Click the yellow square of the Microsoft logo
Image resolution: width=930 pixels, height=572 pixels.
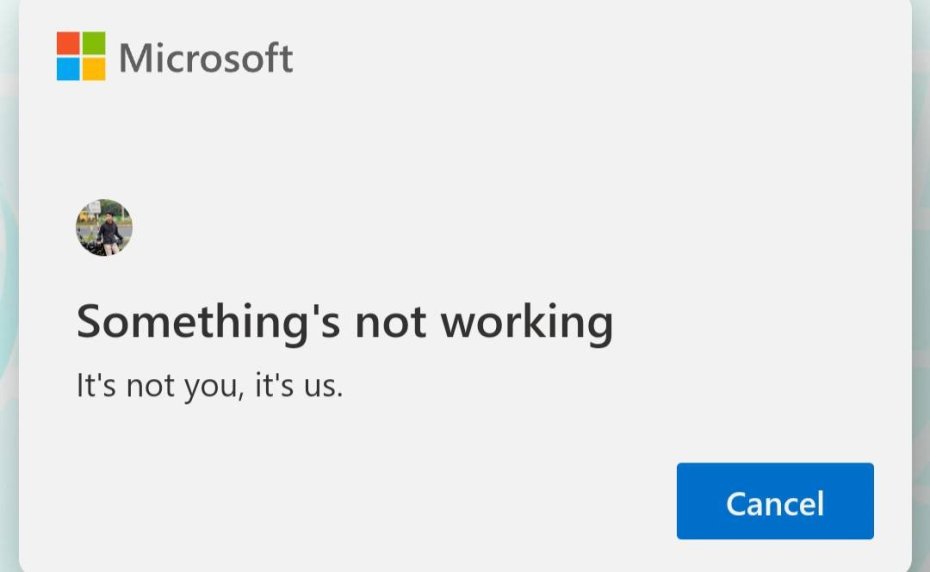pyautogui.click(x=94, y=69)
